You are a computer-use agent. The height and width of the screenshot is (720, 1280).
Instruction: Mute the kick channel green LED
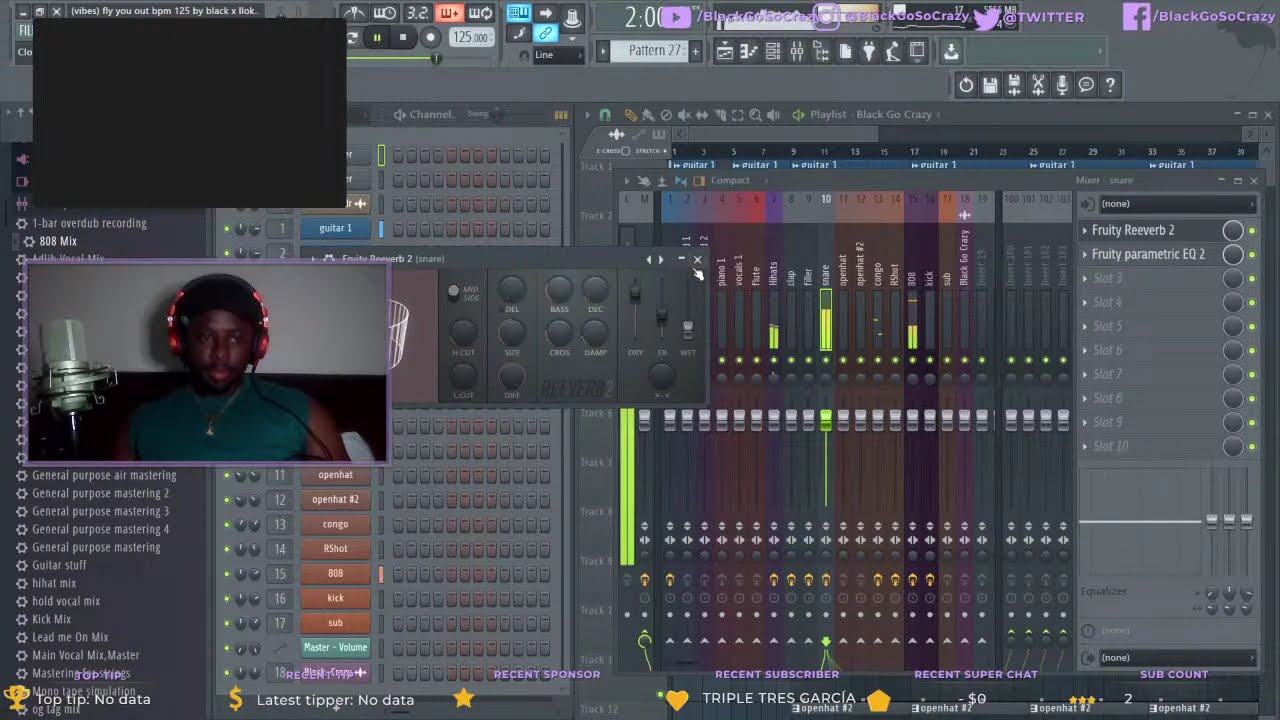tap(227, 599)
